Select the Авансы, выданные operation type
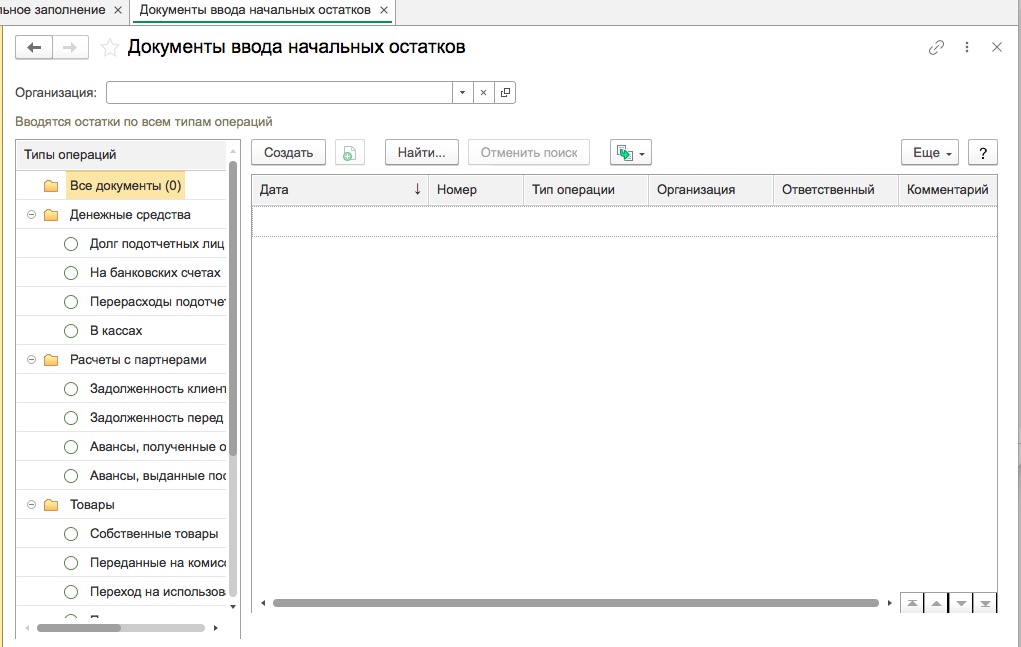 click(x=158, y=476)
